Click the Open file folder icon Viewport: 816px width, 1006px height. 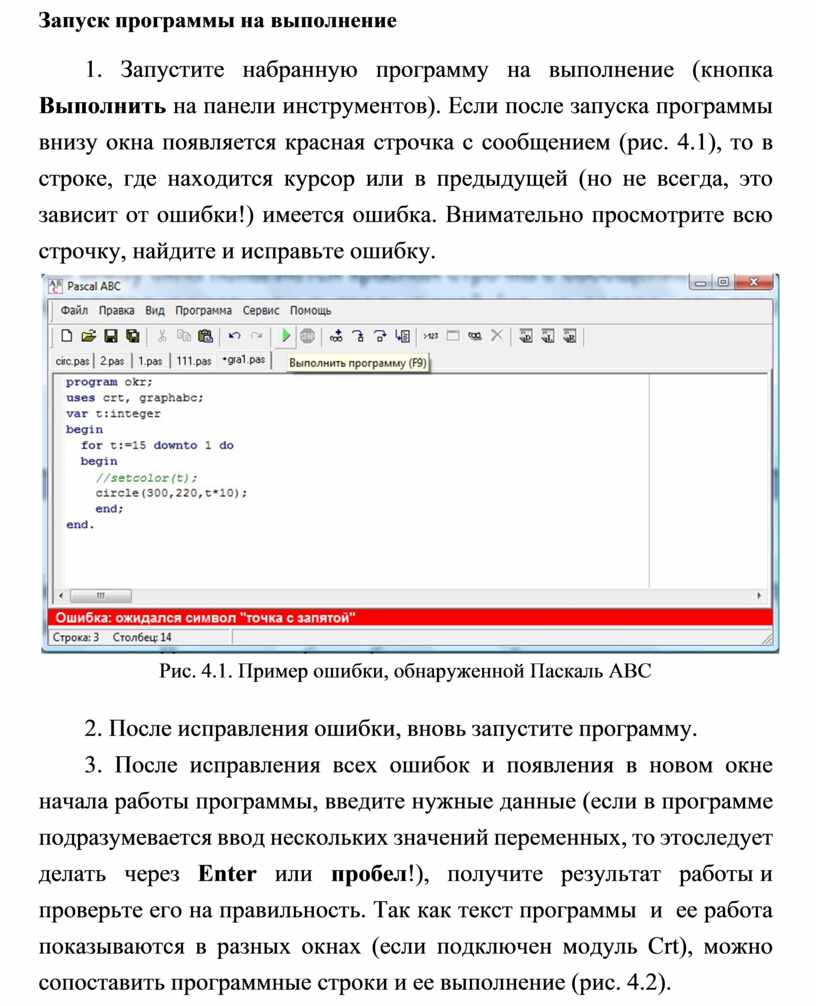pyautogui.click(x=88, y=336)
